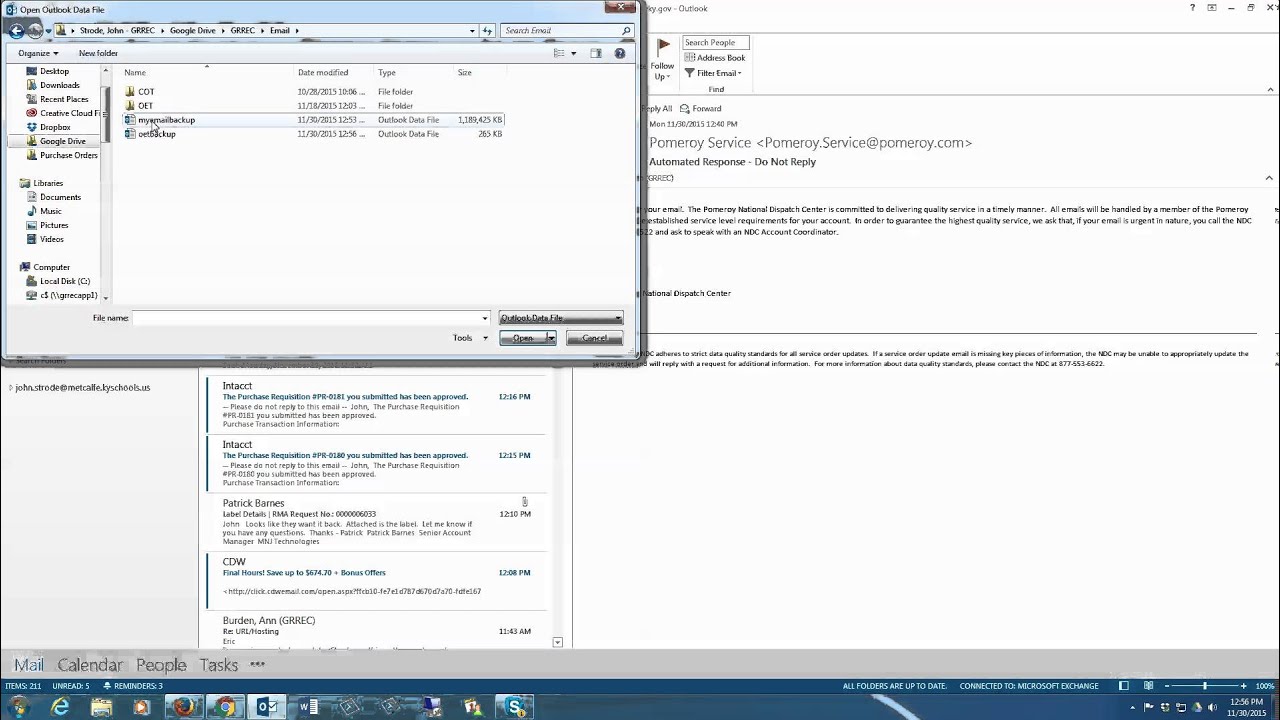Toggle the preview pane icon in dialog toolbar
Viewport: 1280px width, 720px height.
pos(596,53)
